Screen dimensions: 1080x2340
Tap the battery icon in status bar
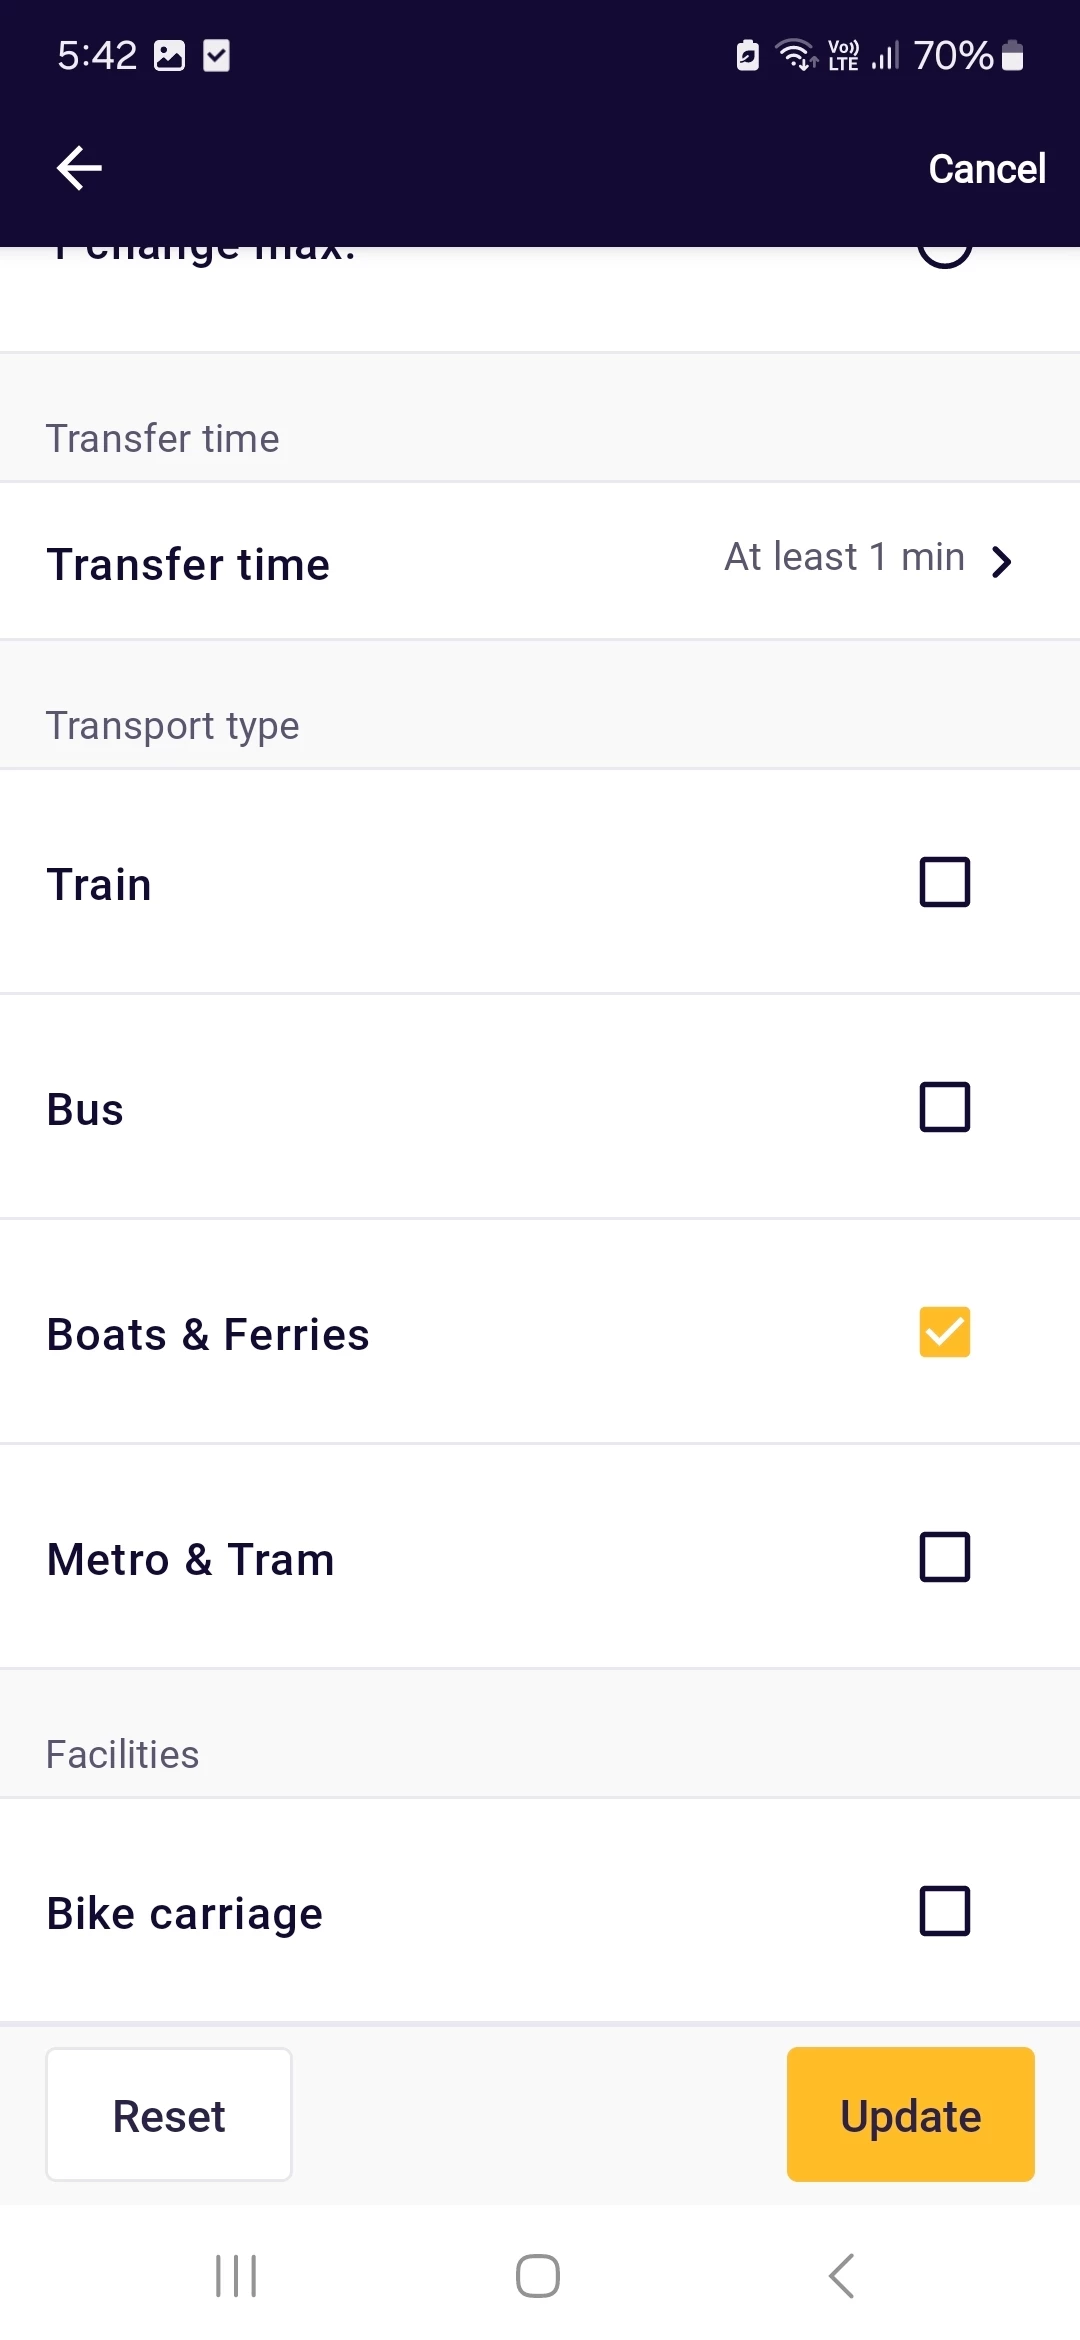click(x=1012, y=56)
